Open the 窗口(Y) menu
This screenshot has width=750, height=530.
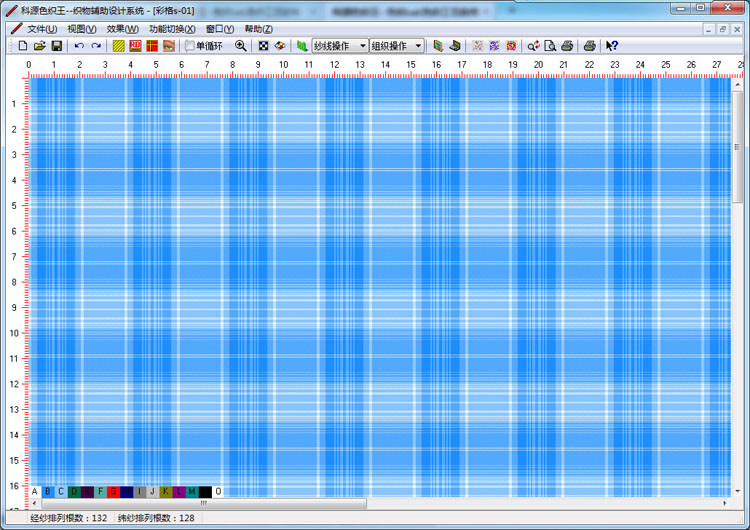point(220,29)
